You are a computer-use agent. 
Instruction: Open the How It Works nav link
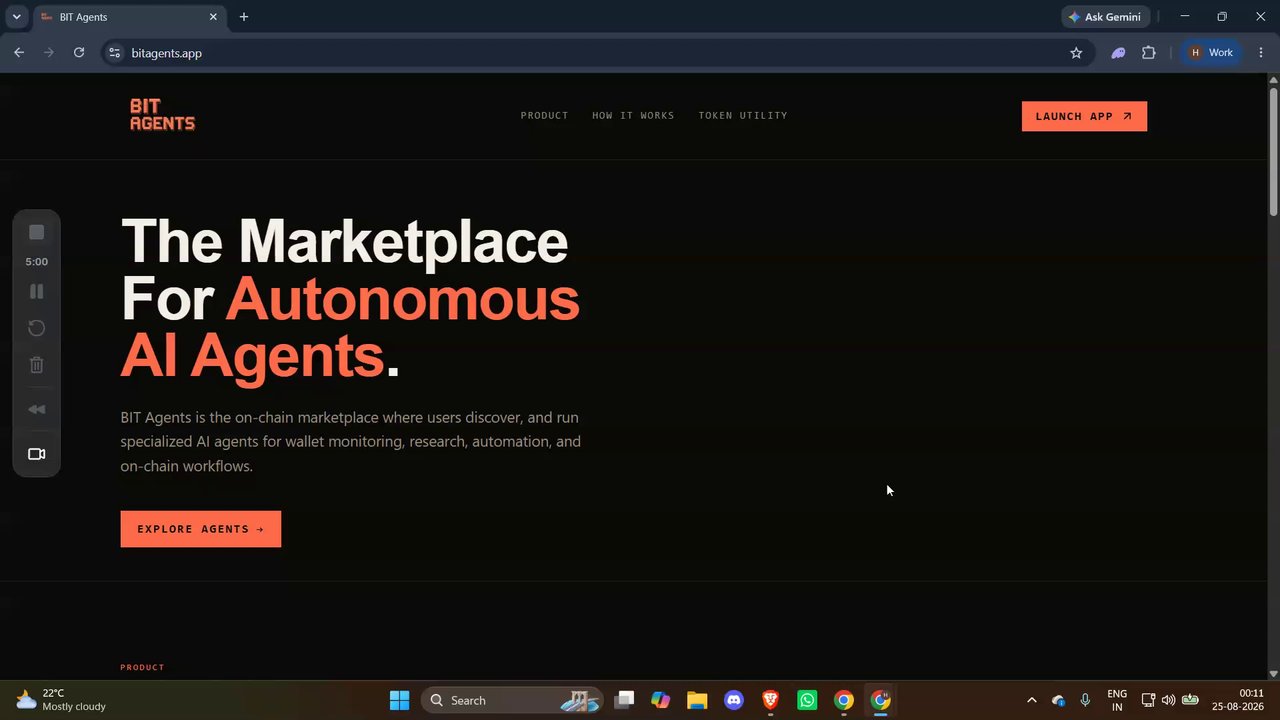click(x=633, y=116)
